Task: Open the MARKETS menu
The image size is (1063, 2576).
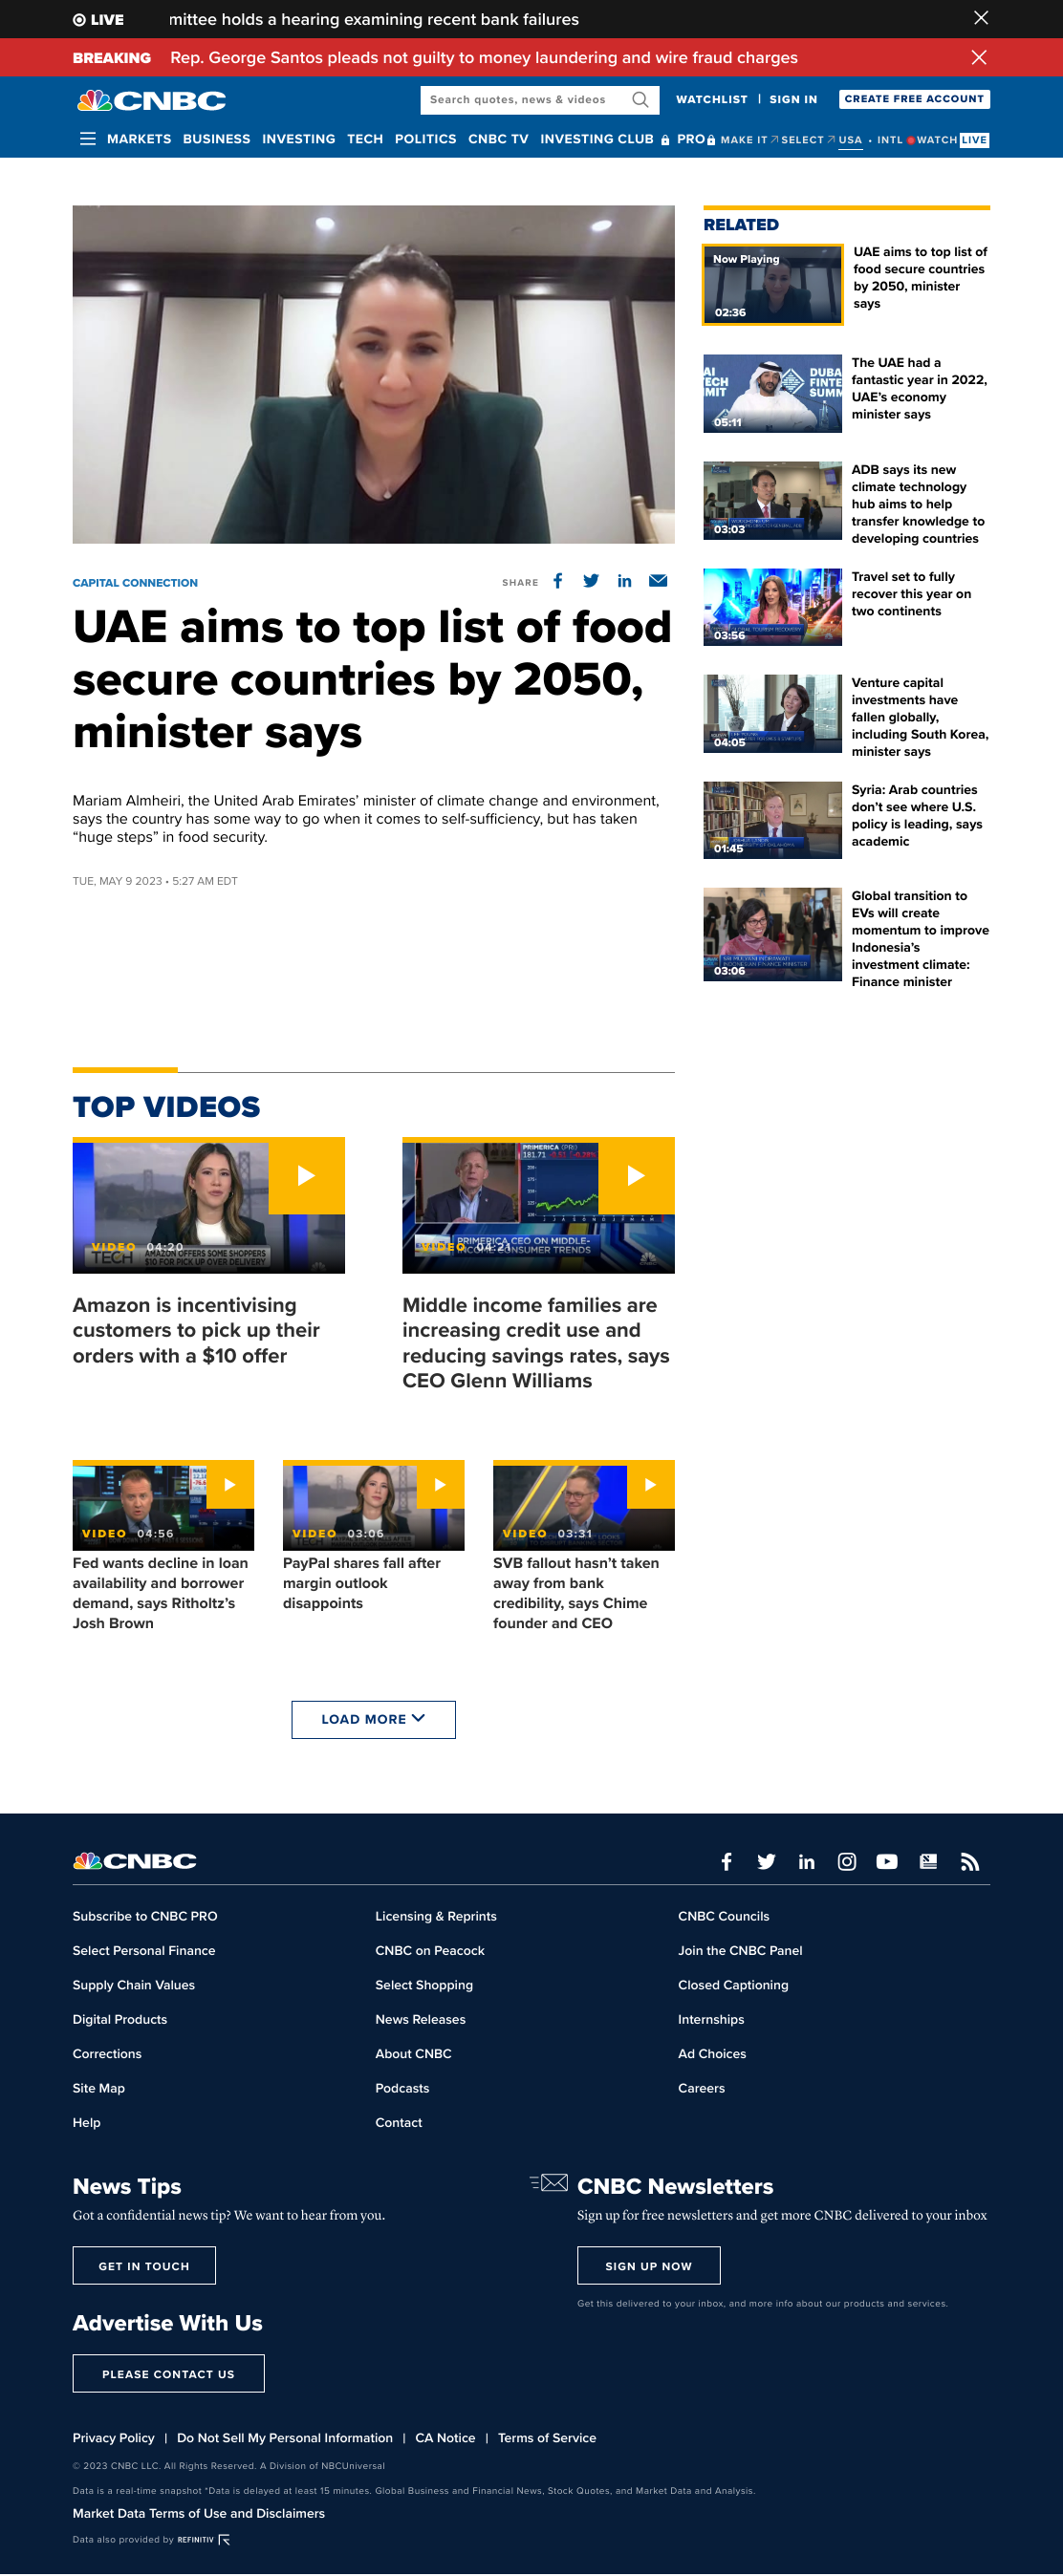Action: coord(139,139)
